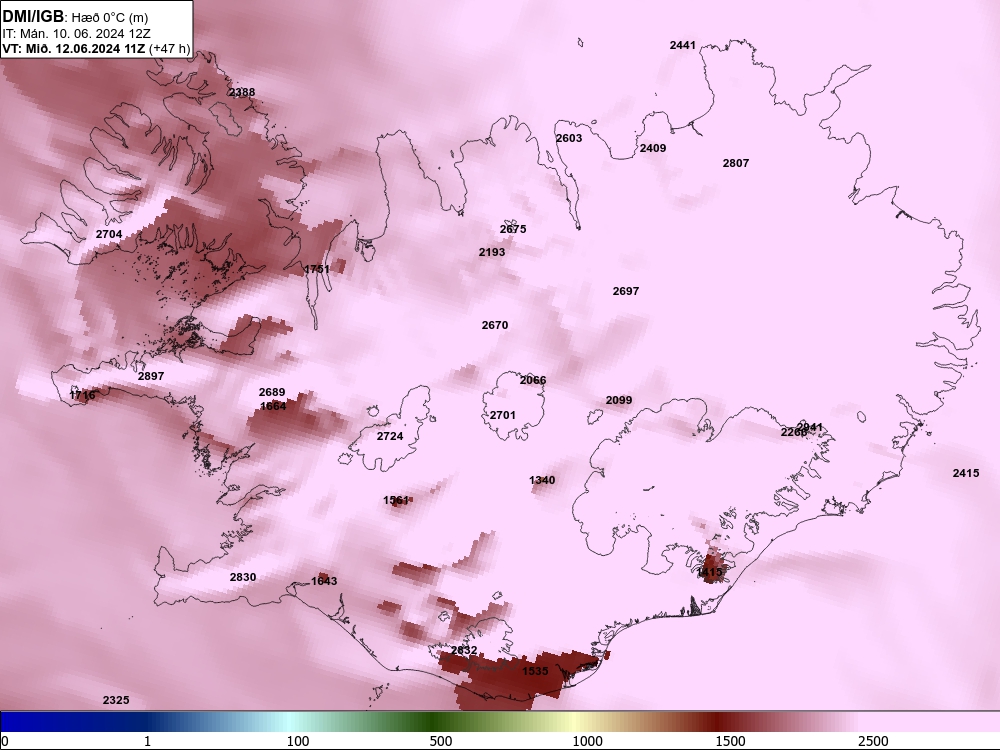The width and height of the screenshot is (1000, 750).
Task: Select the 1716 value on the peninsula
Action: coord(82,395)
